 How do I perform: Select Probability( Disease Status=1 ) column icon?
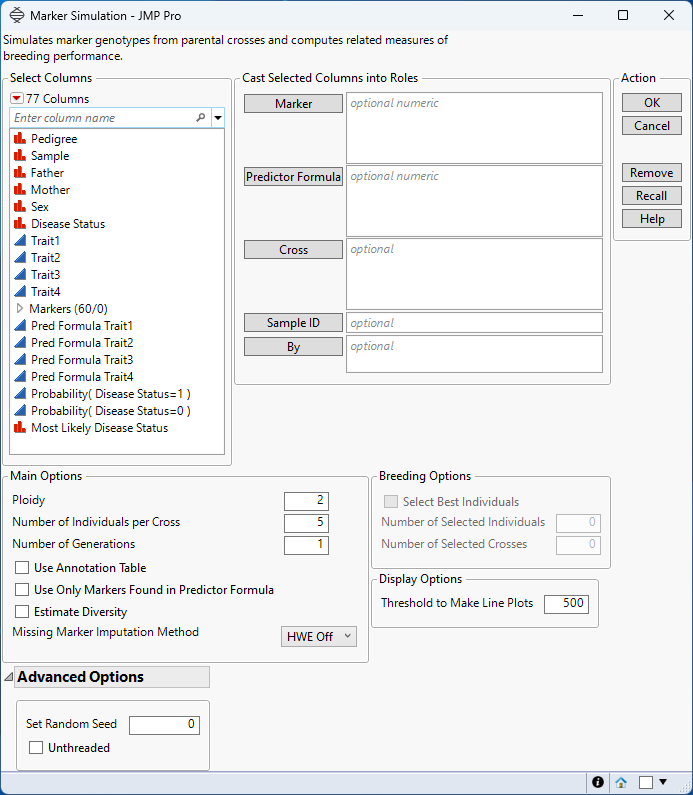click(20, 393)
